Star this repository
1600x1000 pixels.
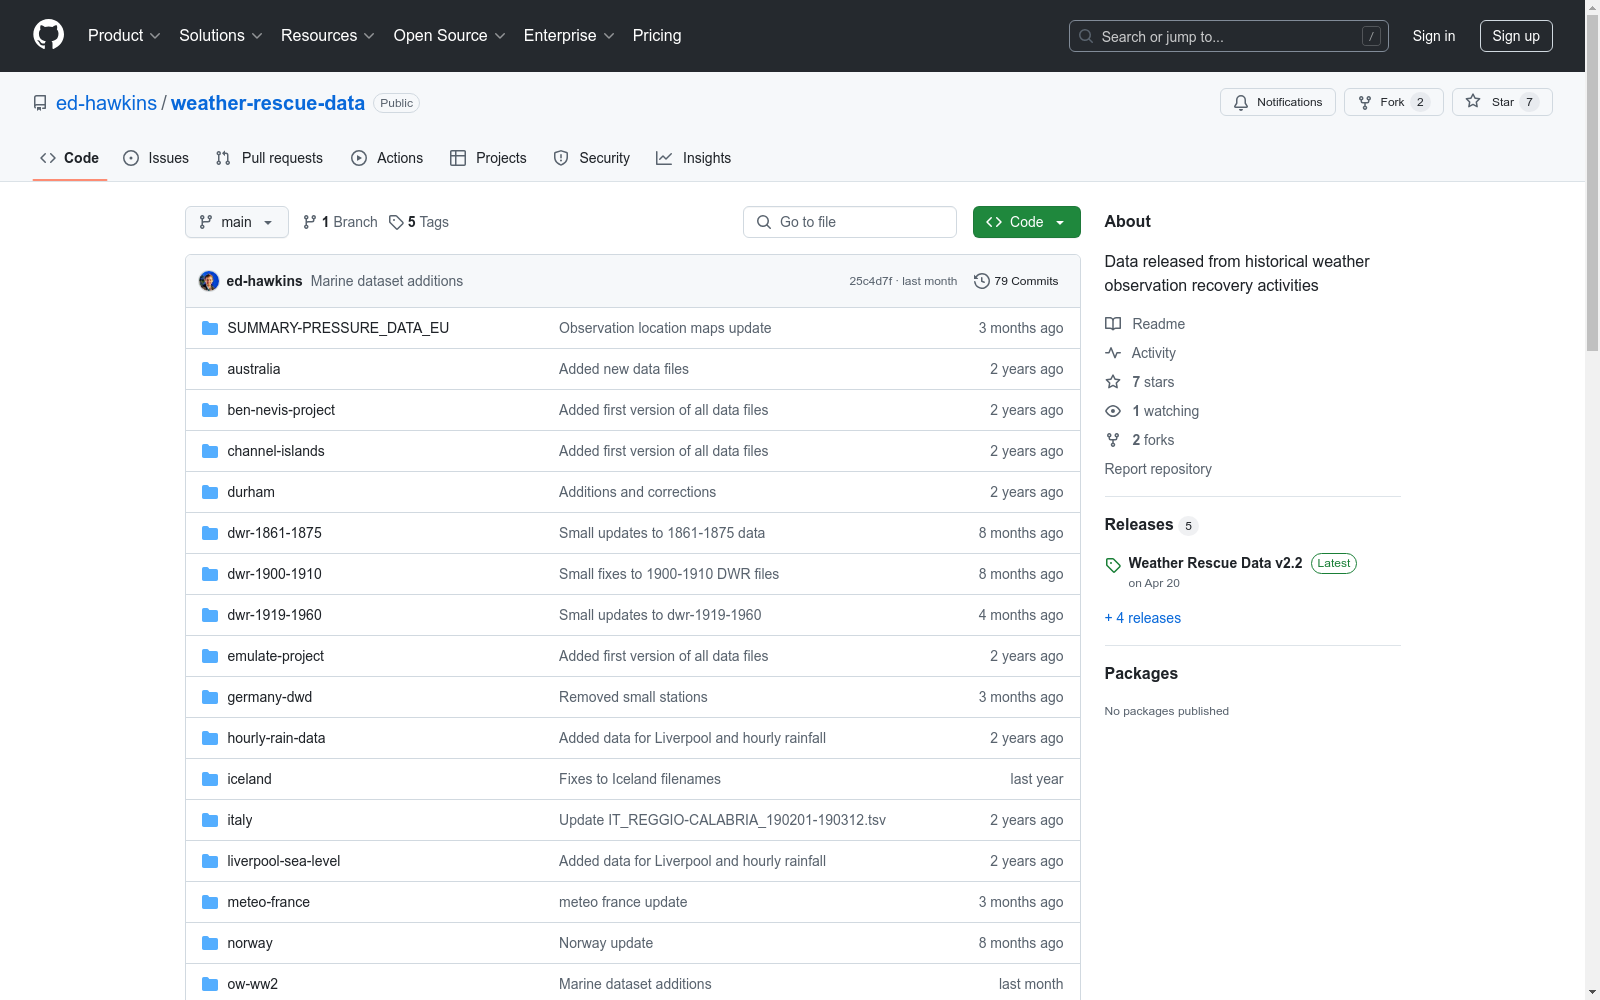tap(1502, 102)
